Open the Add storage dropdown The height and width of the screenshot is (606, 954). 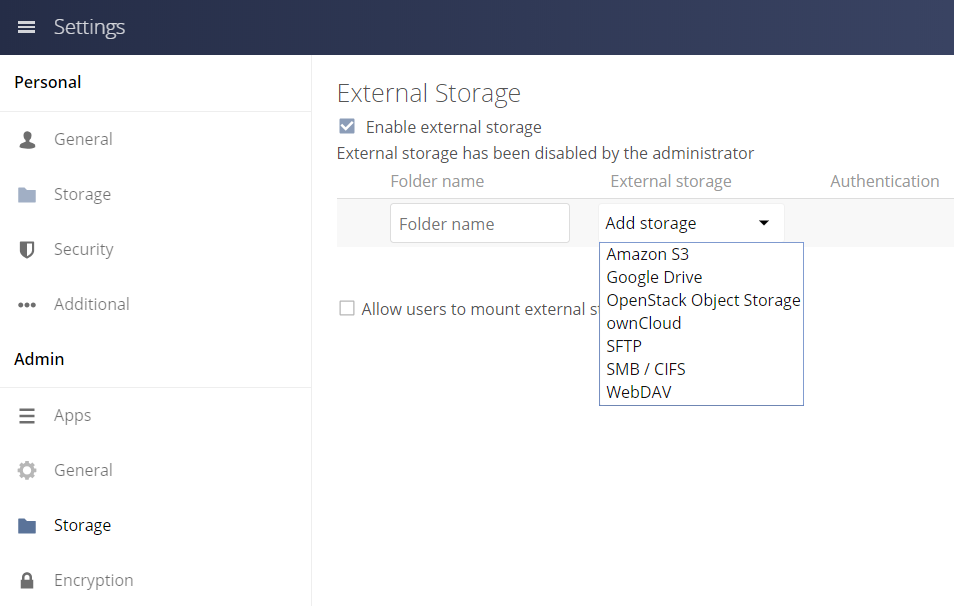point(690,222)
